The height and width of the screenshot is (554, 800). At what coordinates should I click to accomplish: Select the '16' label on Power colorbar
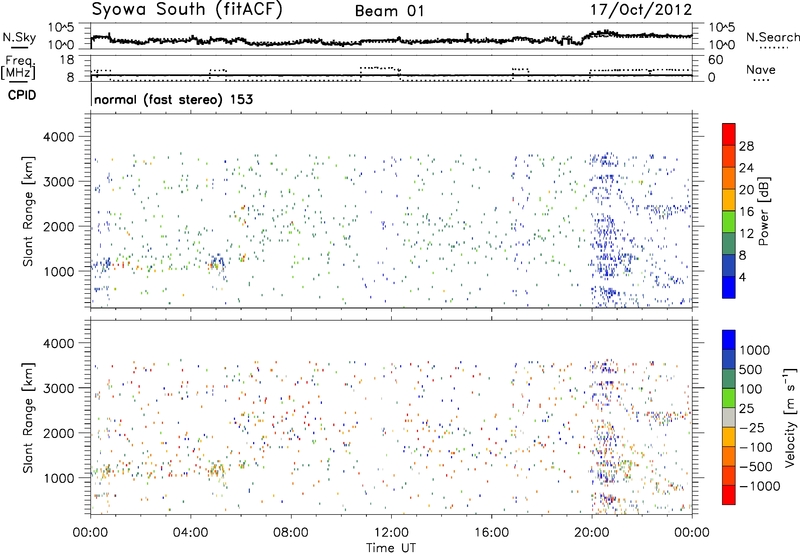click(x=746, y=212)
